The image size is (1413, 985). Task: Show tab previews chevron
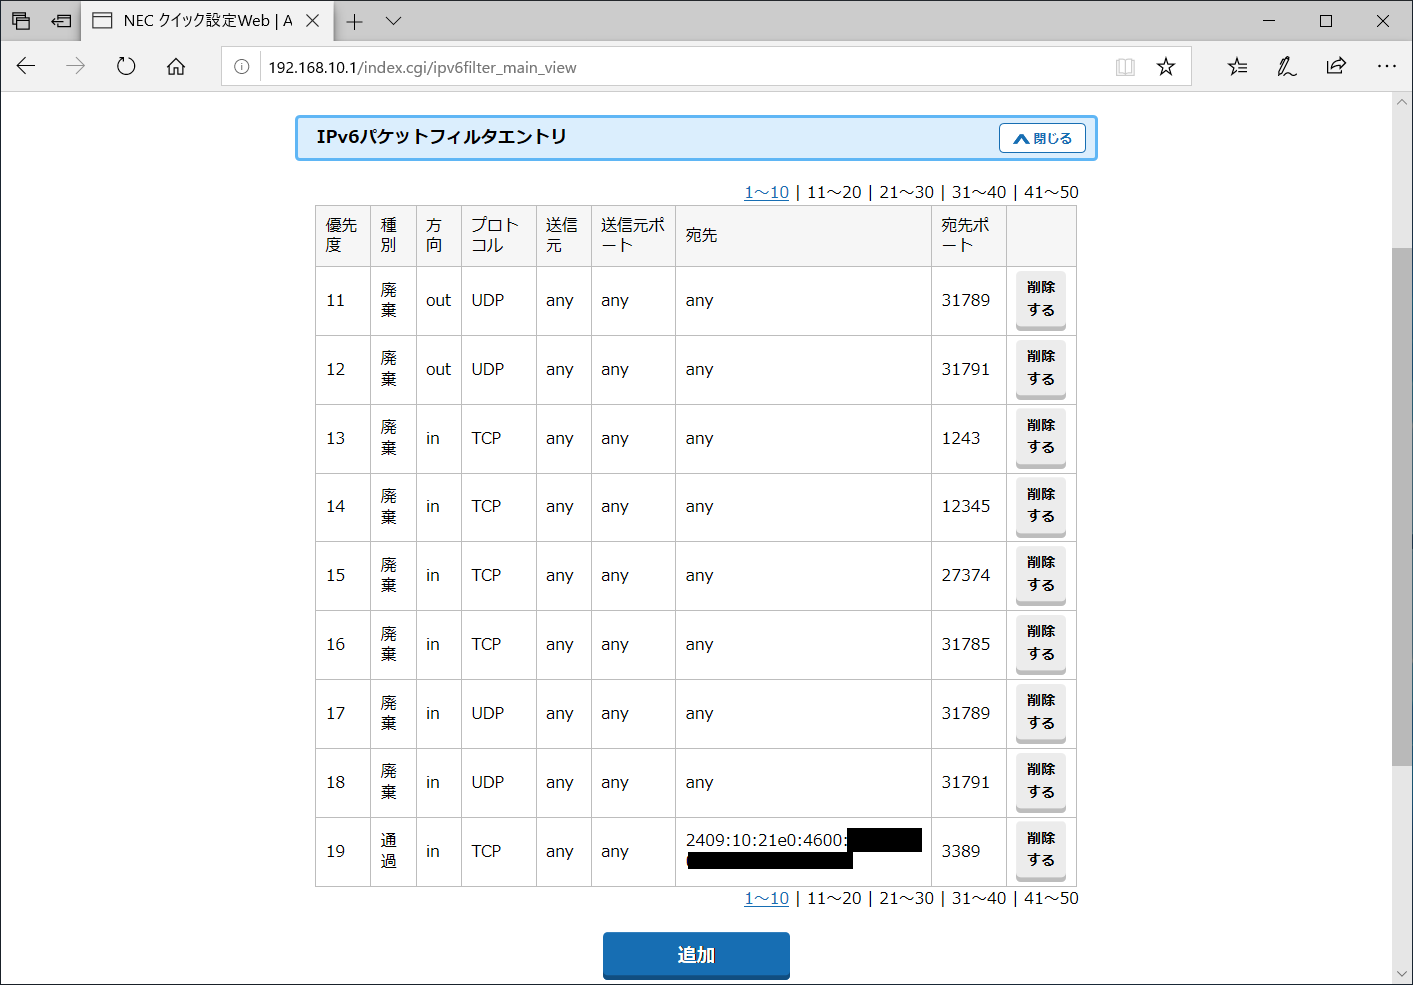393,21
